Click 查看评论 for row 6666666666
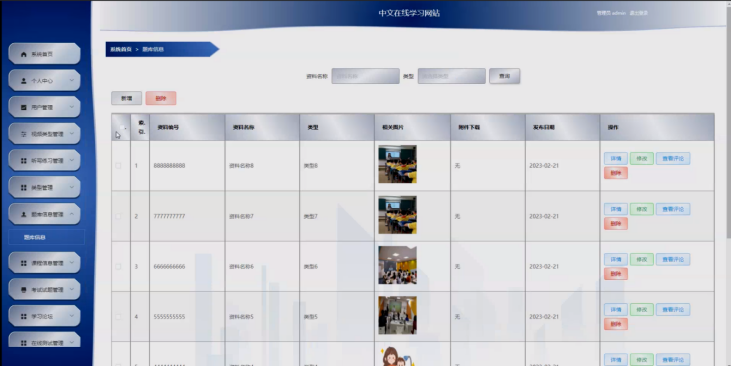This screenshot has width=732, height=367. coord(673,260)
